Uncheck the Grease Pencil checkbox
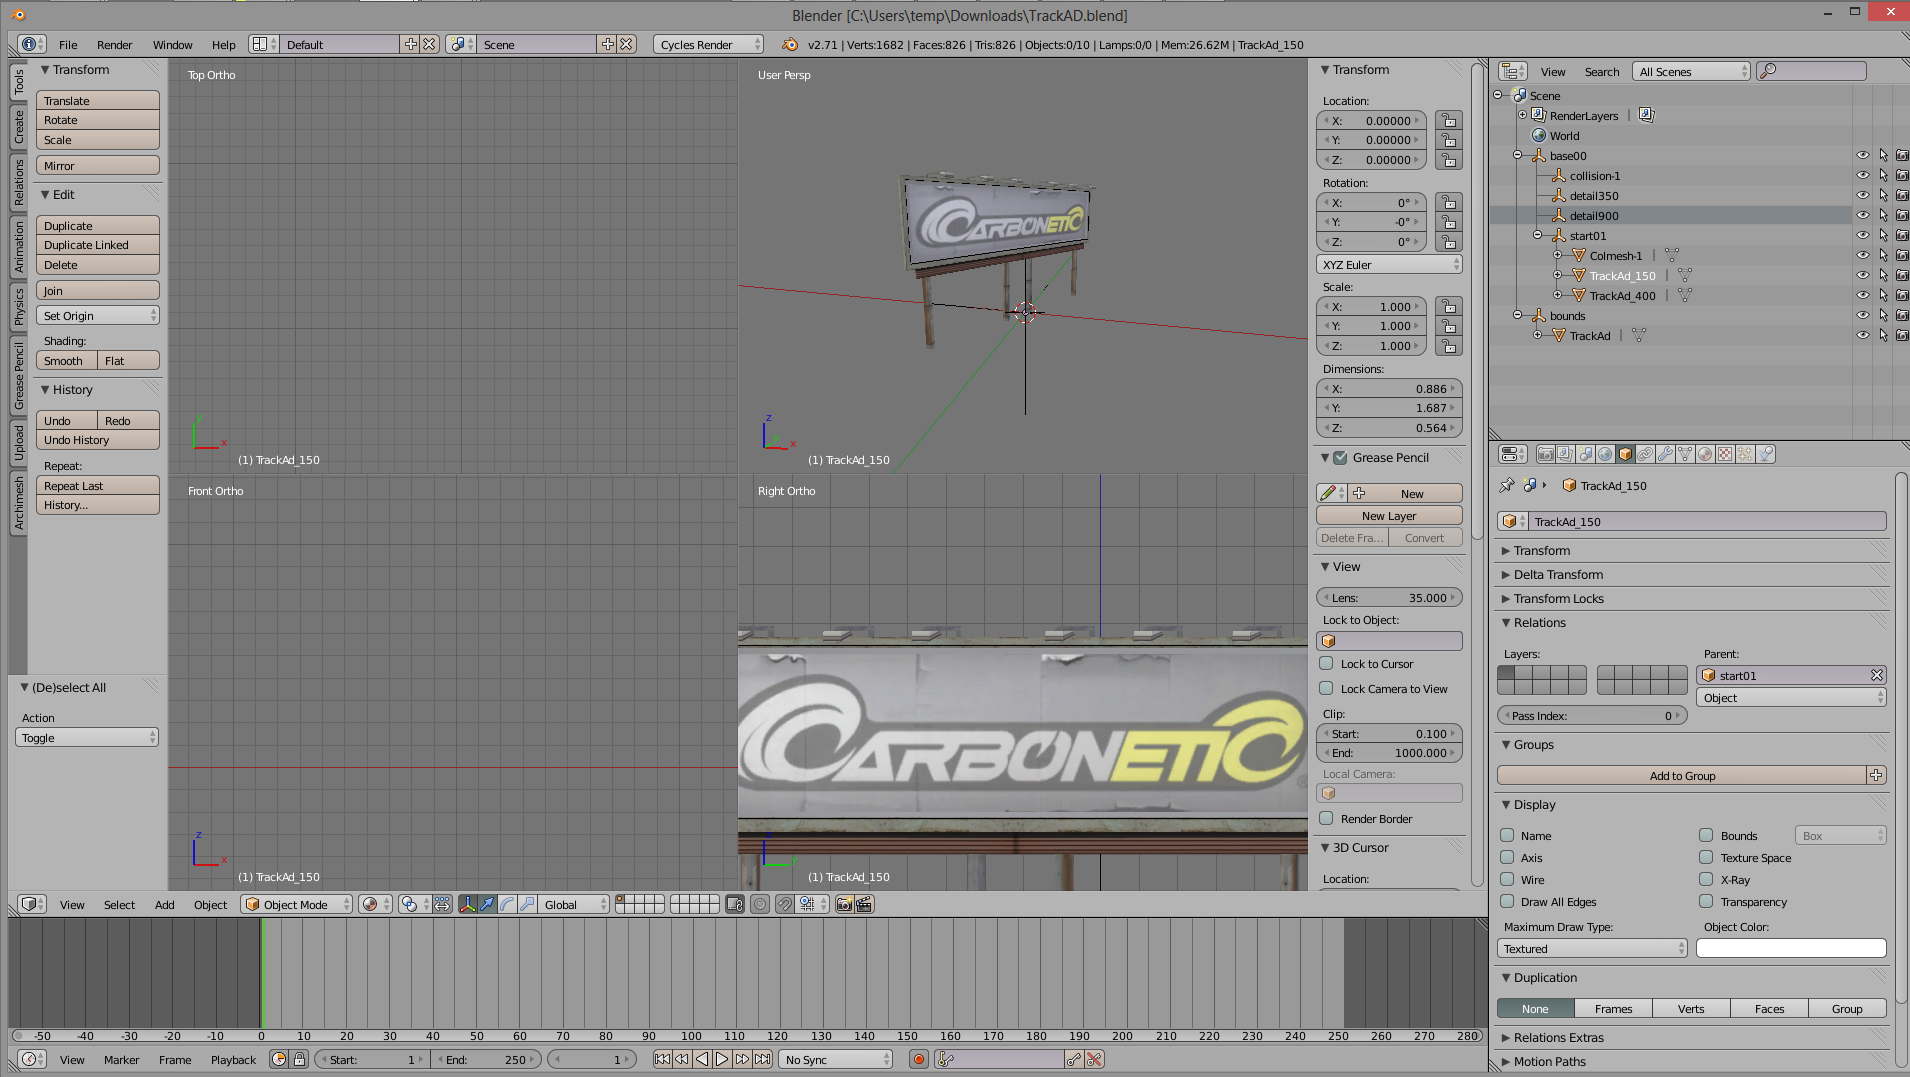This screenshot has width=1910, height=1077. pyautogui.click(x=1340, y=457)
